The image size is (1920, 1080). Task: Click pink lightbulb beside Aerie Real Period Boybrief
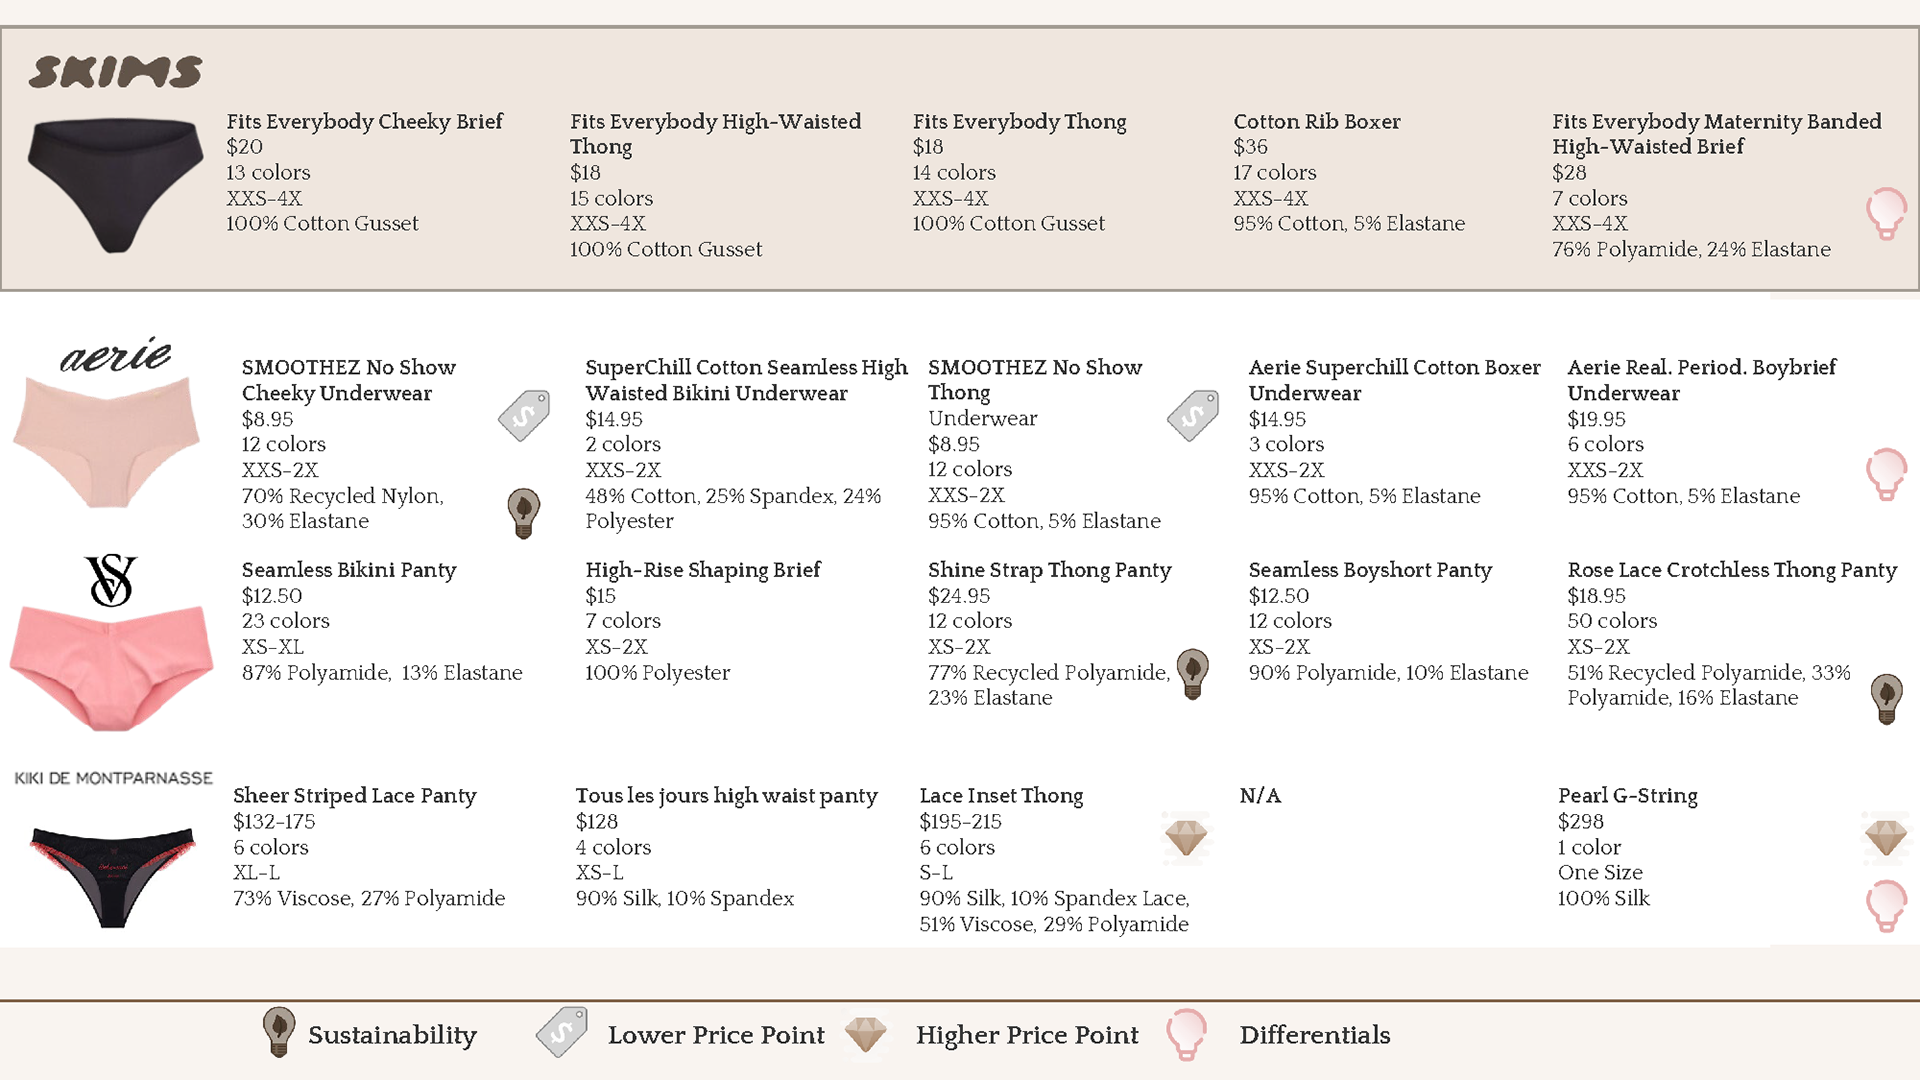click(1886, 474)
